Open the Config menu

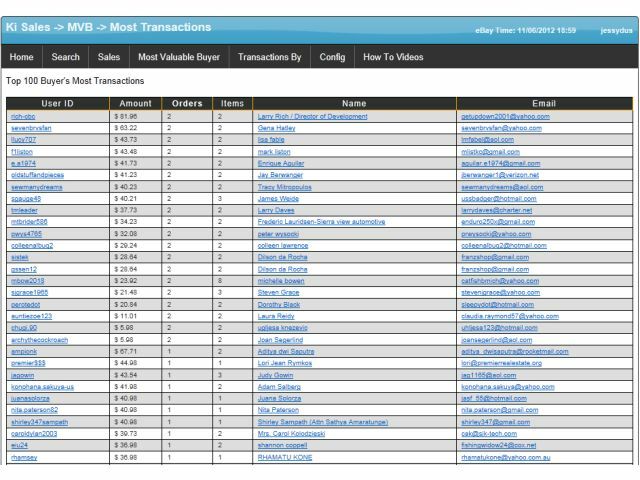tap(332, 58)
